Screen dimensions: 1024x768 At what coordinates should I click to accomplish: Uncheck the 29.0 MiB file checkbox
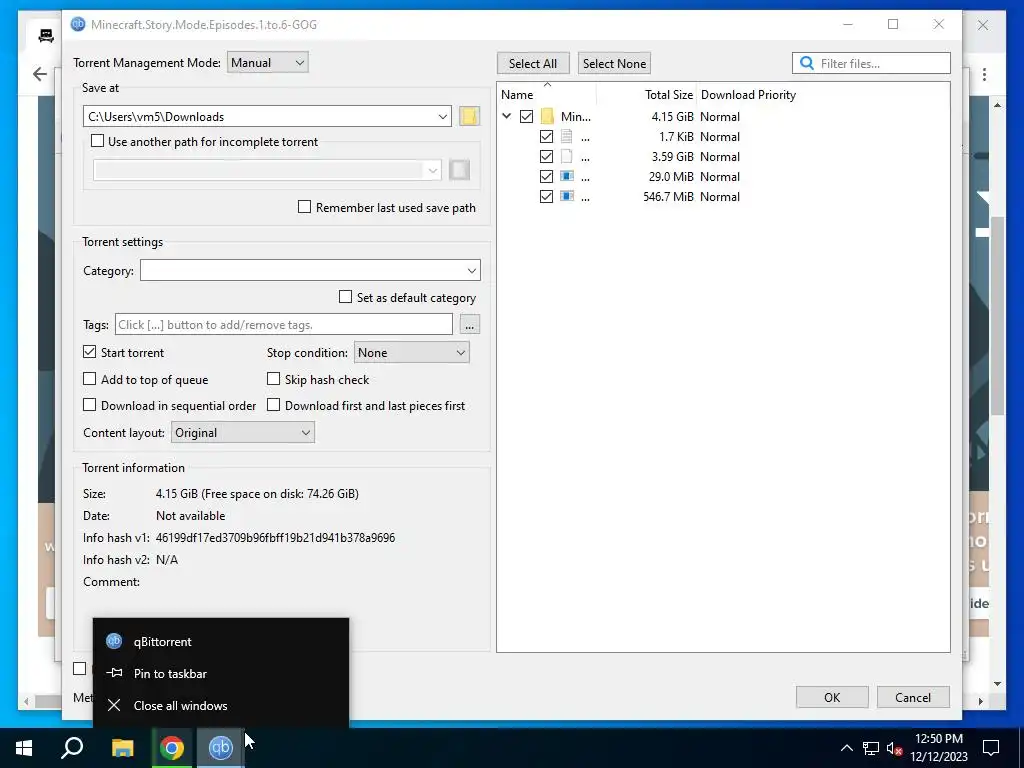point(547,176)
